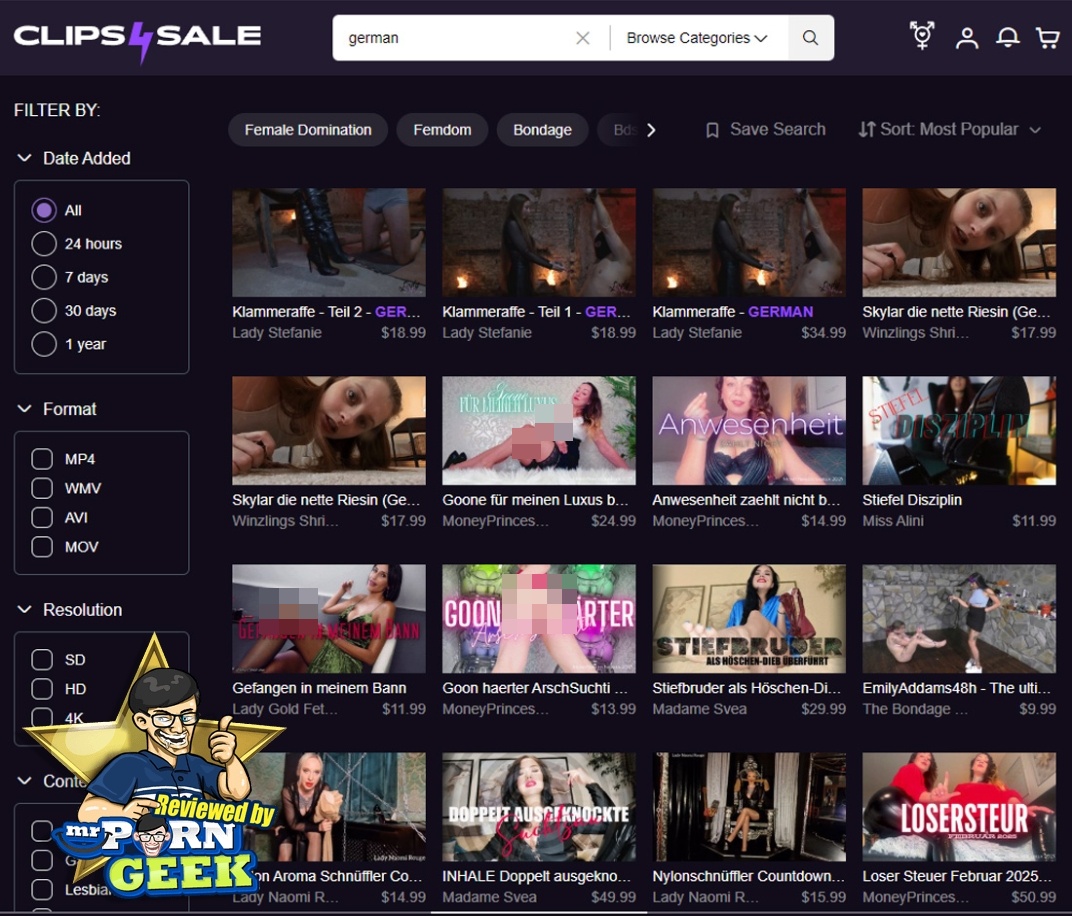This screenshot has width=1072, height=916.
Task: Check the HD resolution checkbox
Action: point(42,689)
